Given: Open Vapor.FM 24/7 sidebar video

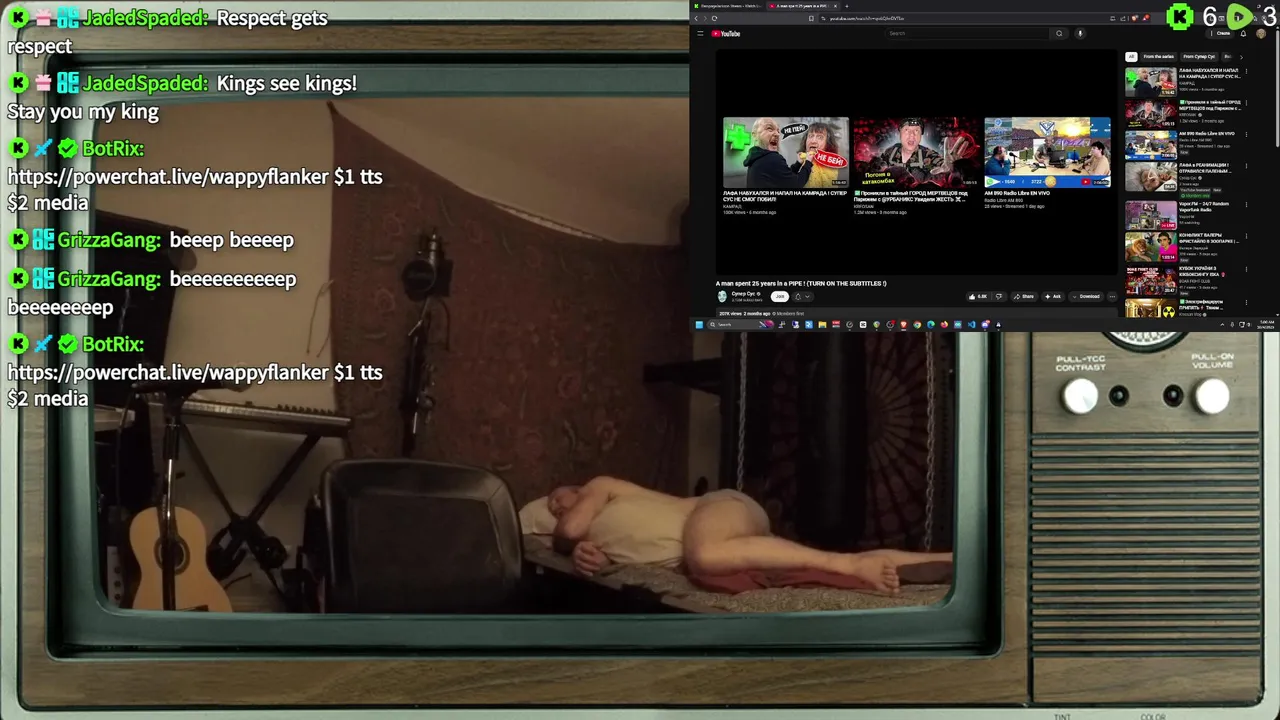Looking at the screenshot, I should 1151,215.
